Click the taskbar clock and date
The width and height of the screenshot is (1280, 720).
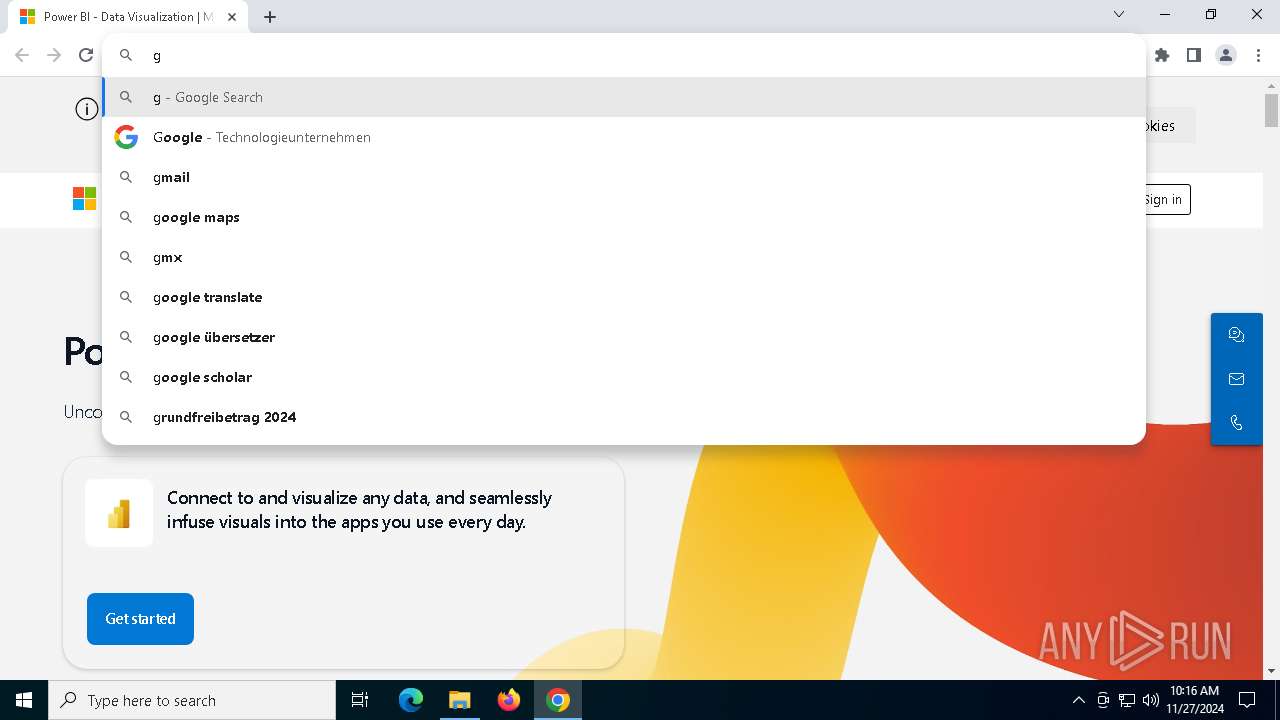tap(1194, 700)
